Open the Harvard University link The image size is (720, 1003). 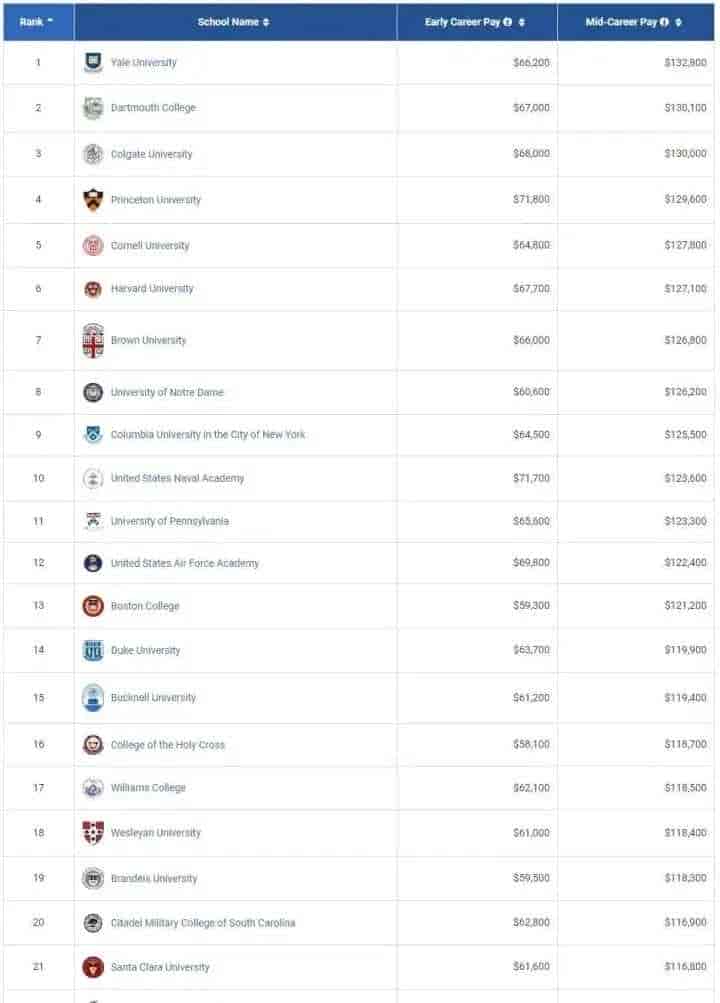pos(152,288)
